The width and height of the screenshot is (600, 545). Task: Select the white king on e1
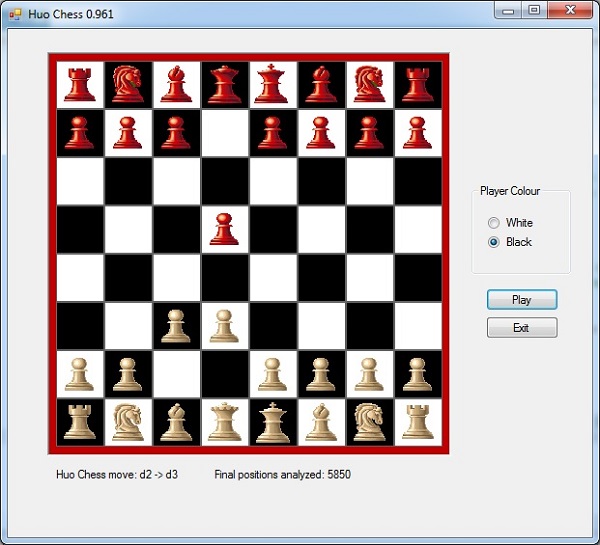point(273,422)
